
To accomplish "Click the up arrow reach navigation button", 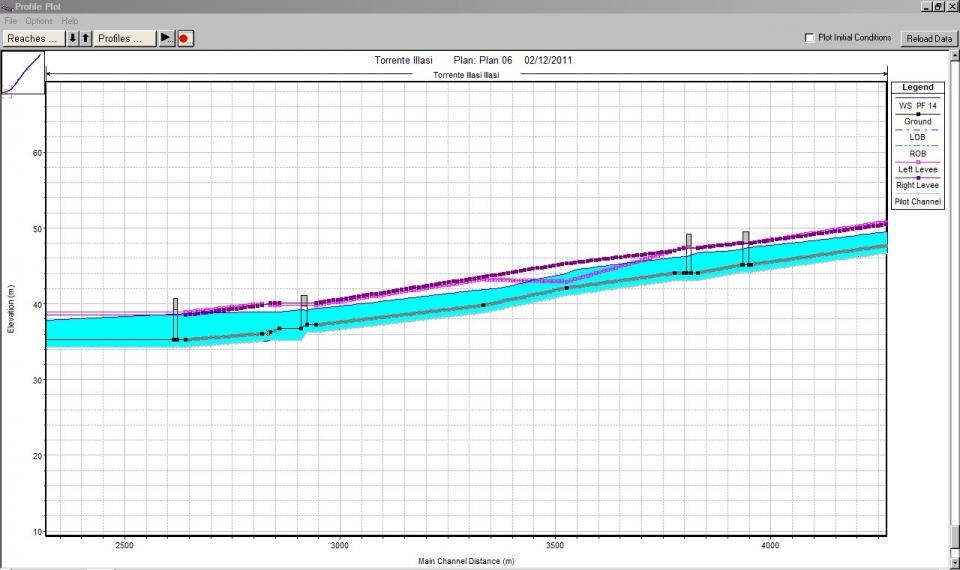I will 85,38.
